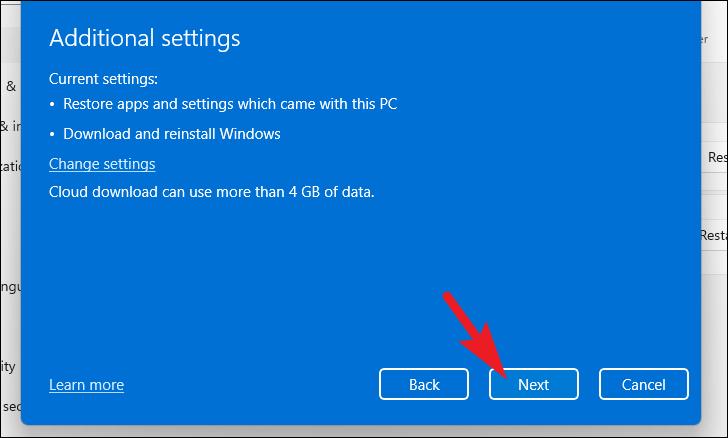Select the Restore apps and settings bullet text
This screenshot has height=438, width=728.
tap(230, 104)
